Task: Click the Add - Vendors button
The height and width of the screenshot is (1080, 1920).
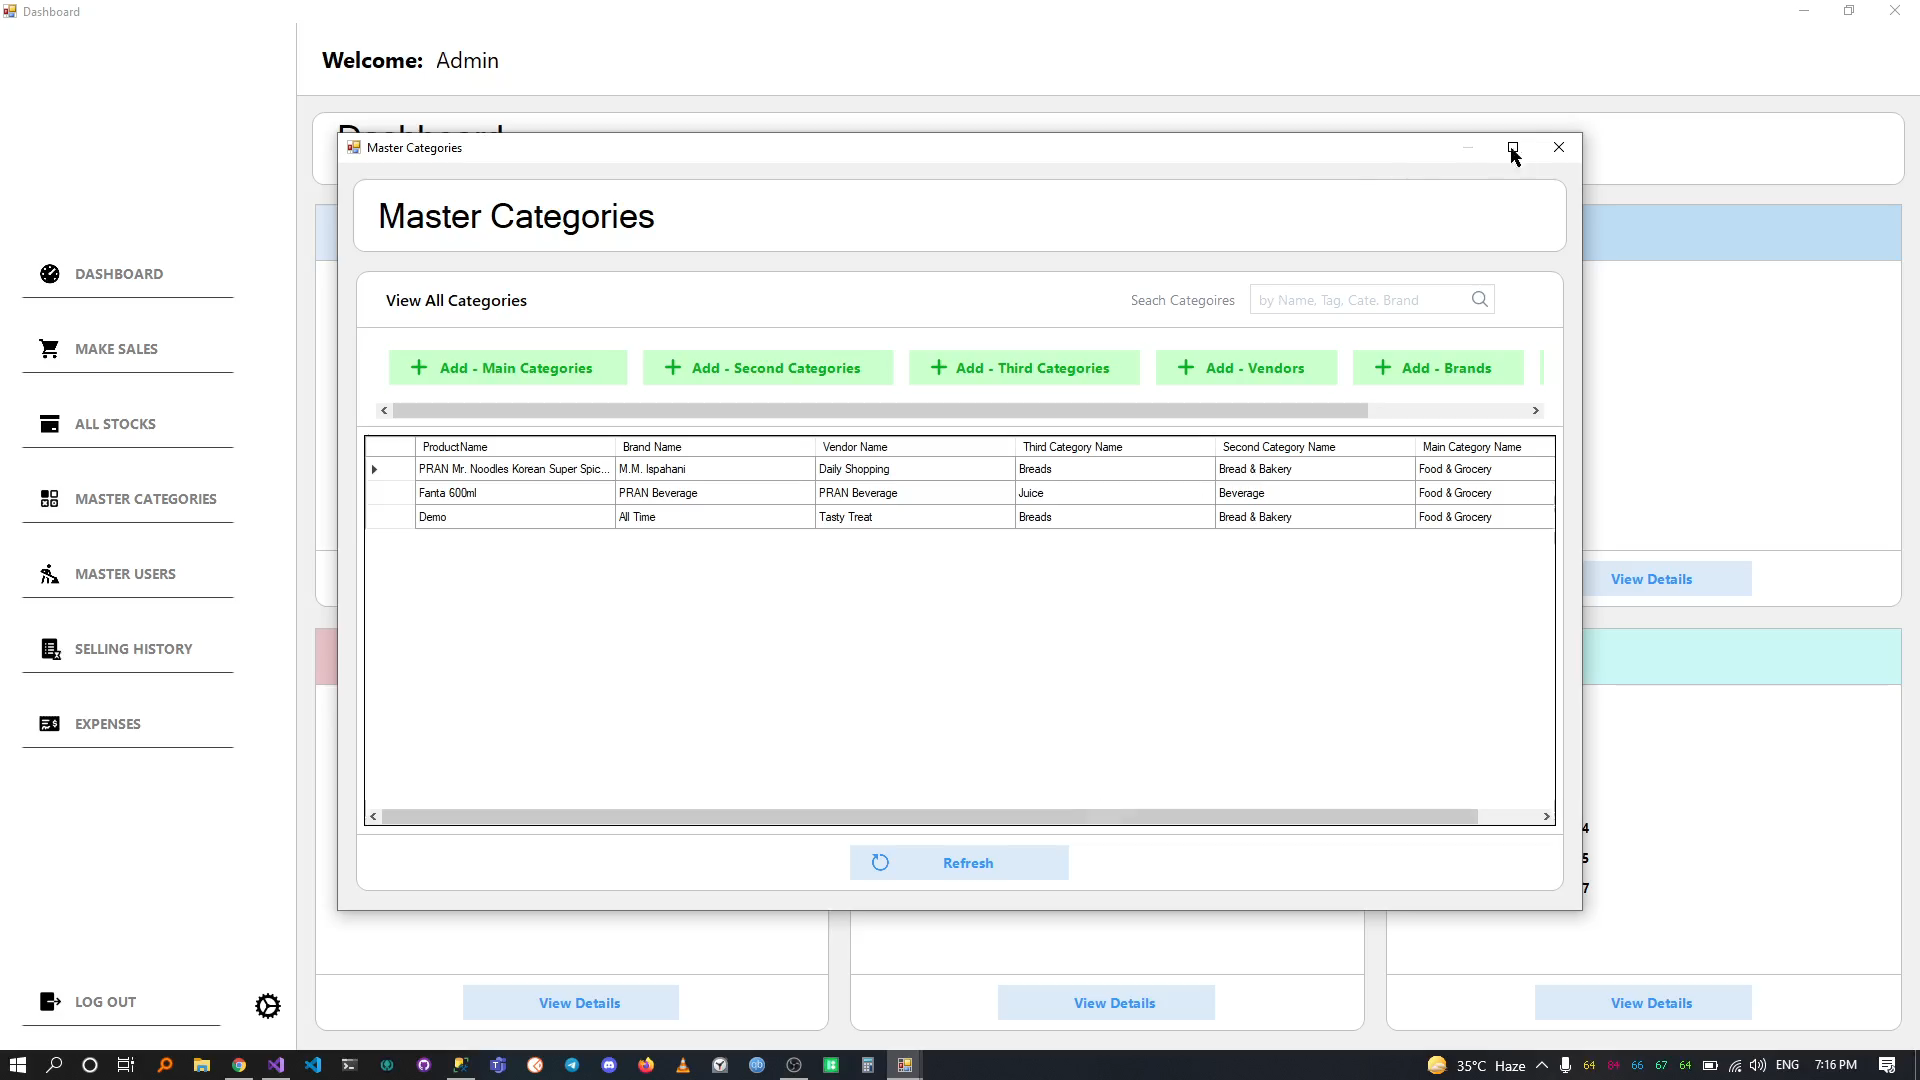Action: click(1246, 368)
